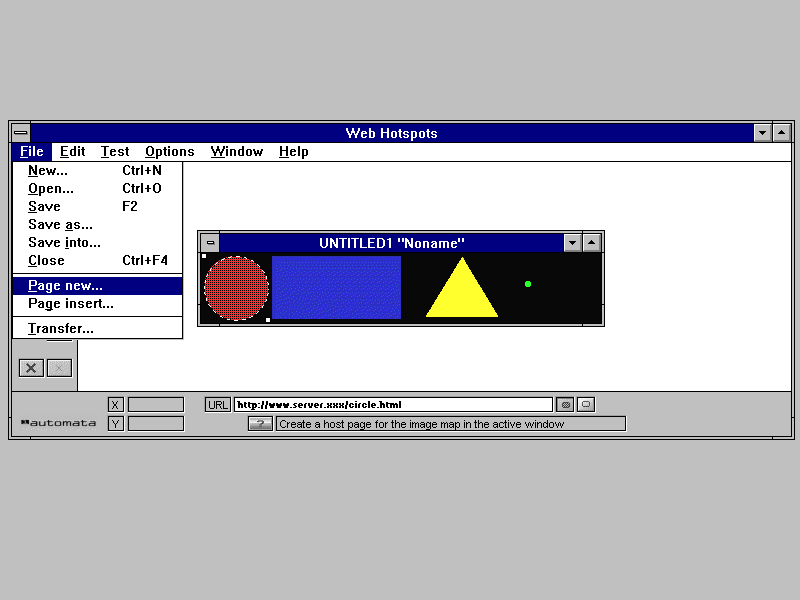Open the Web Hotspots system control menu

pos(20,133)
